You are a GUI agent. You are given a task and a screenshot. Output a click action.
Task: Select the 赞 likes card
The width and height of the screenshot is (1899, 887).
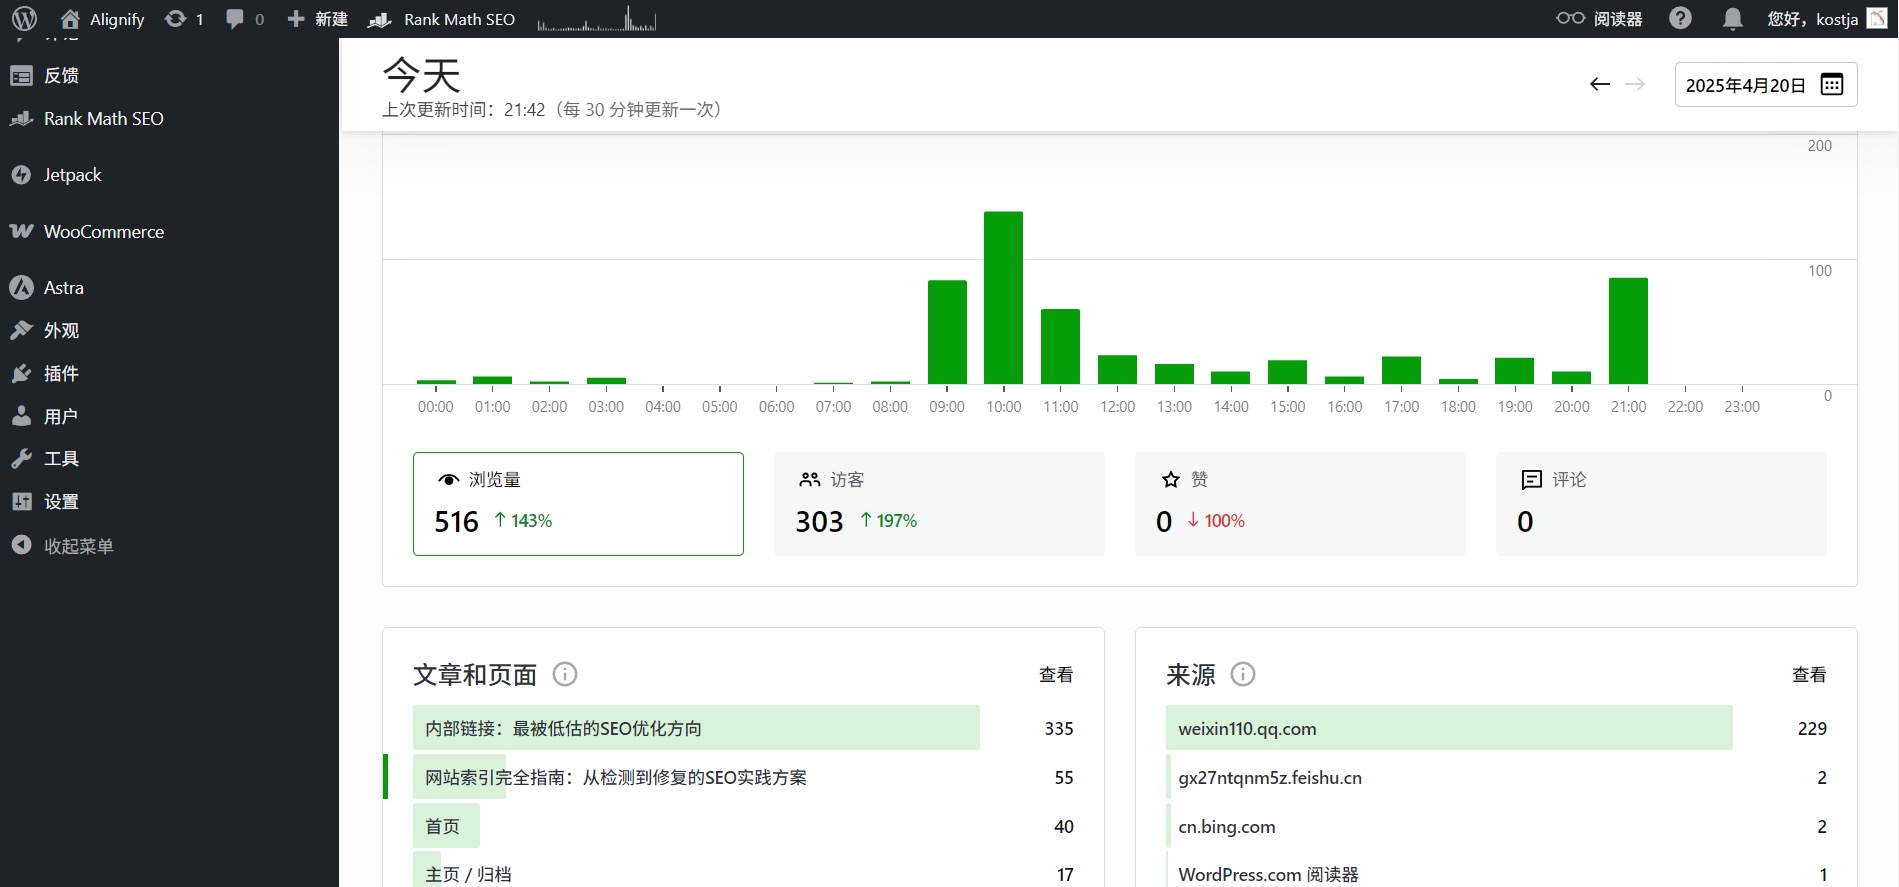pyautogui.click(x=1300, y=504)
